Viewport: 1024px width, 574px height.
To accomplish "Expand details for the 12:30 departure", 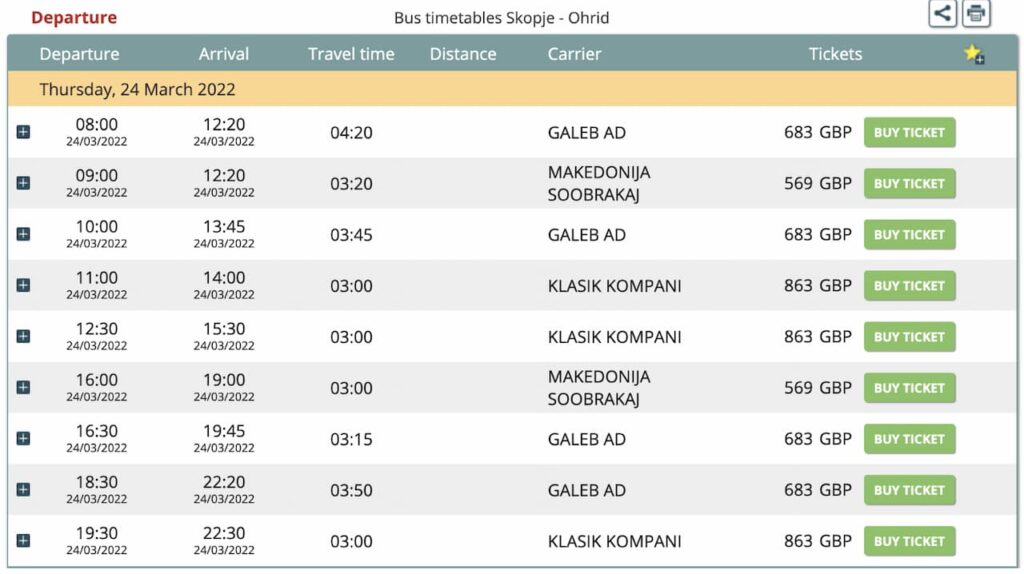I will 24,336.
